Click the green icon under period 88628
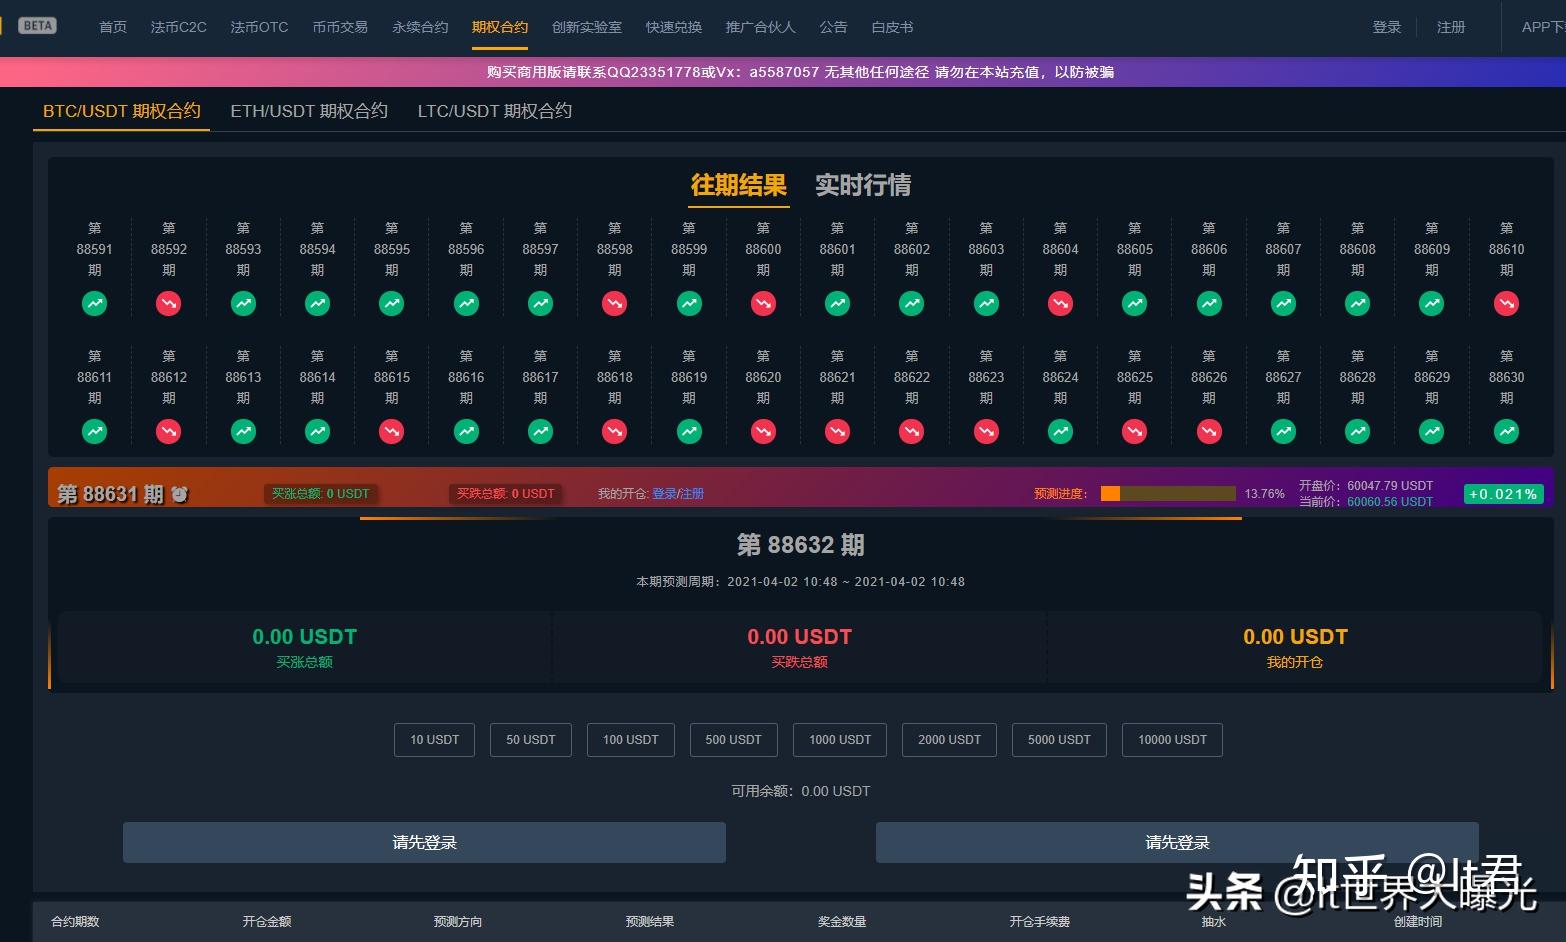 tap(1357, 431)
